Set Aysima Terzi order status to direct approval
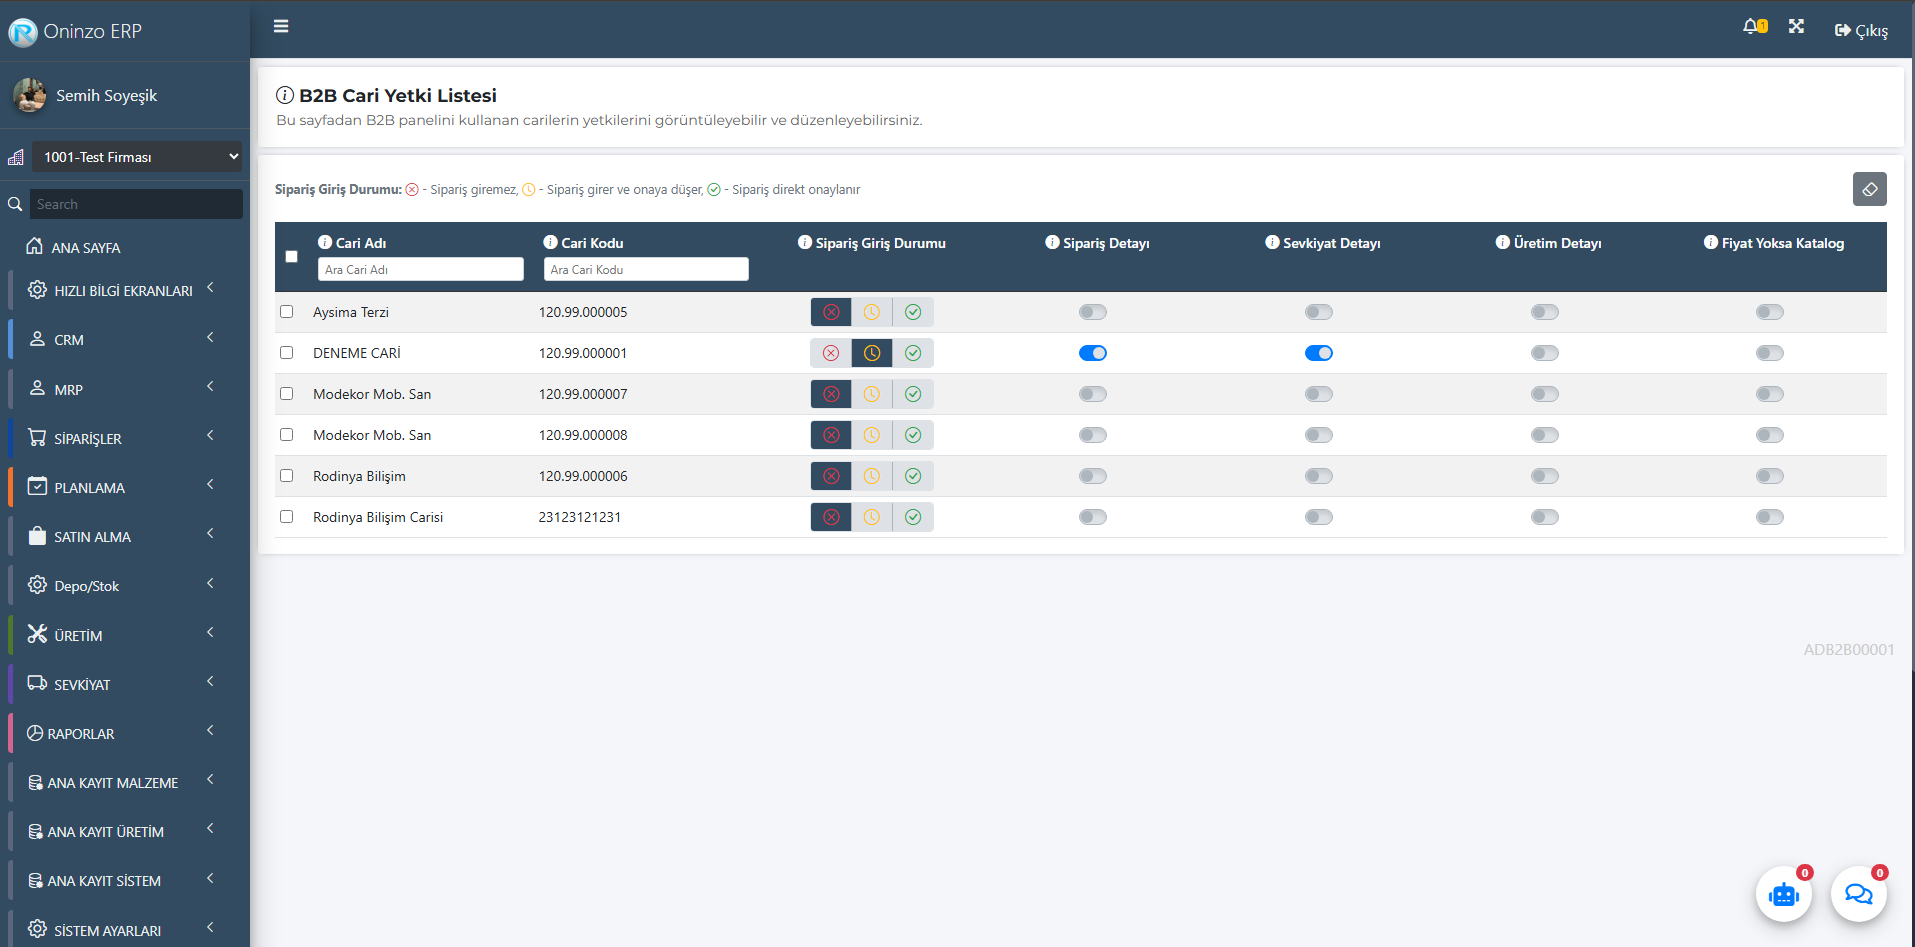Viewport: 1915px width, 947px height. [913, 312]
